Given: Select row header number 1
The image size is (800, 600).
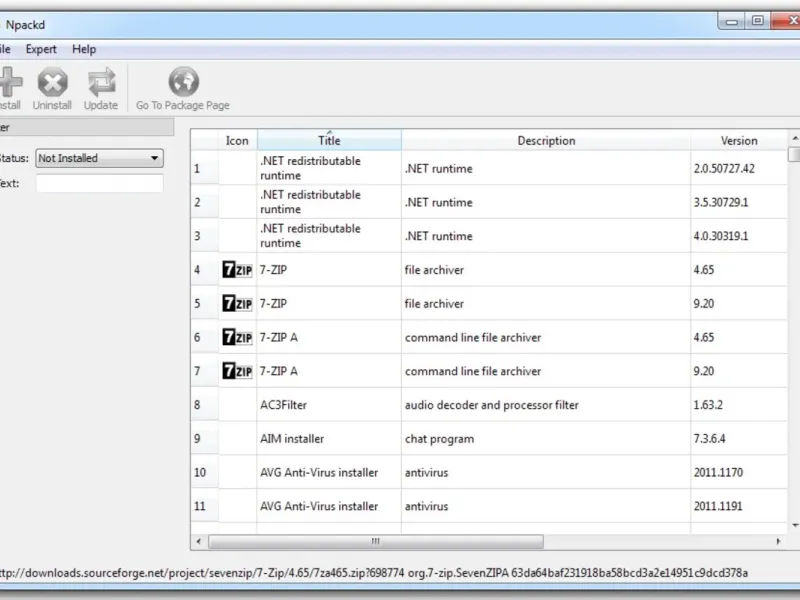Looking at the screenshot, I should (x=205, y=168).
